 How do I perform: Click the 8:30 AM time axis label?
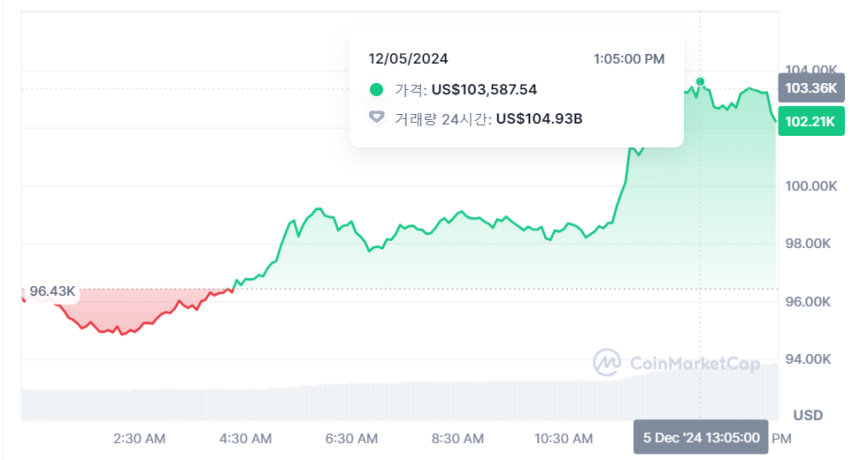coord(457,438)
